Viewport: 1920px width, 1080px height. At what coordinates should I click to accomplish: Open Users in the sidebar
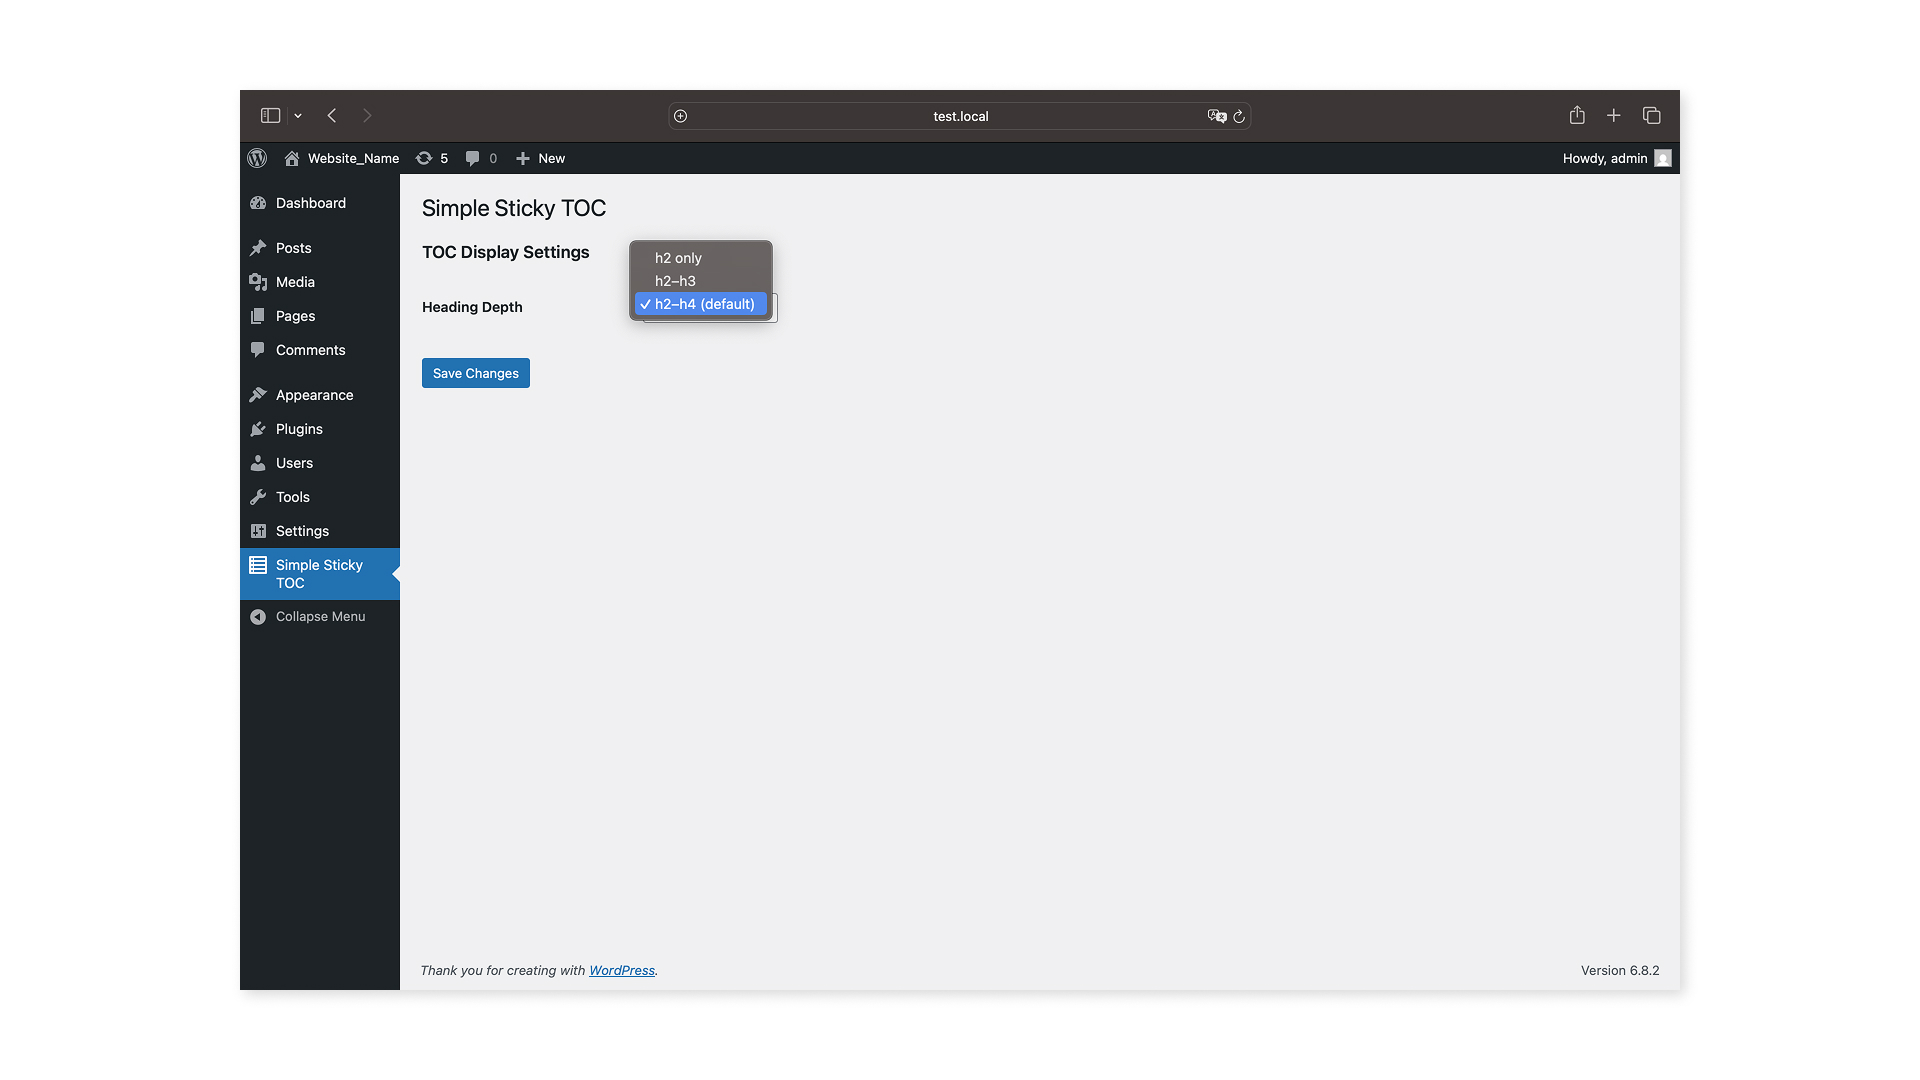[x=320, y=463]
